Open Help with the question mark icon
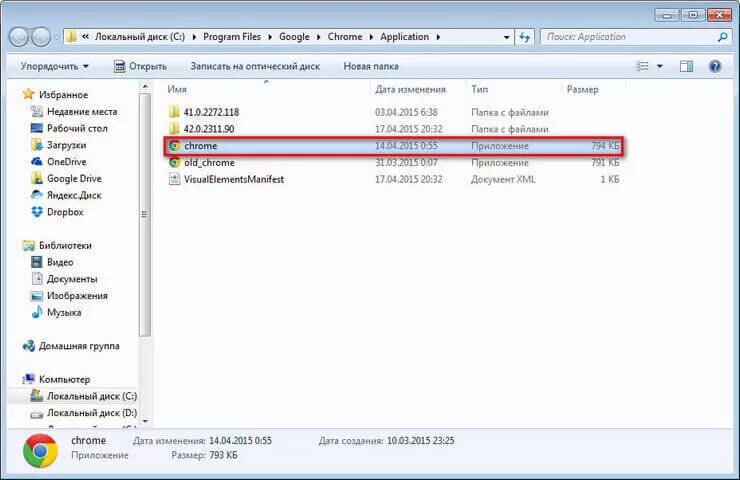 click(715, 66)
